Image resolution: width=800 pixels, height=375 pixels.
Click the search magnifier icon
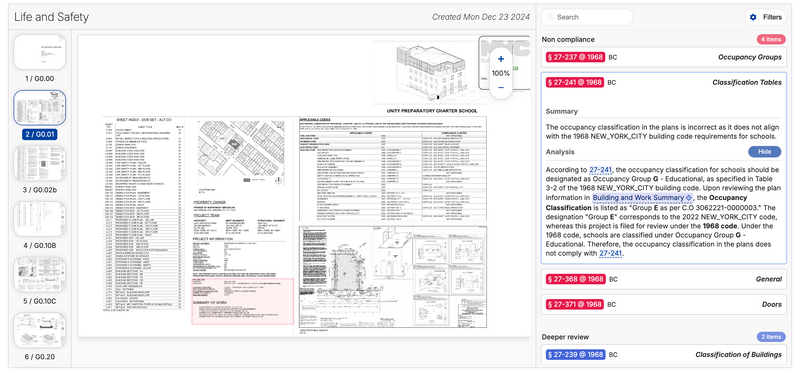[551, 17]
